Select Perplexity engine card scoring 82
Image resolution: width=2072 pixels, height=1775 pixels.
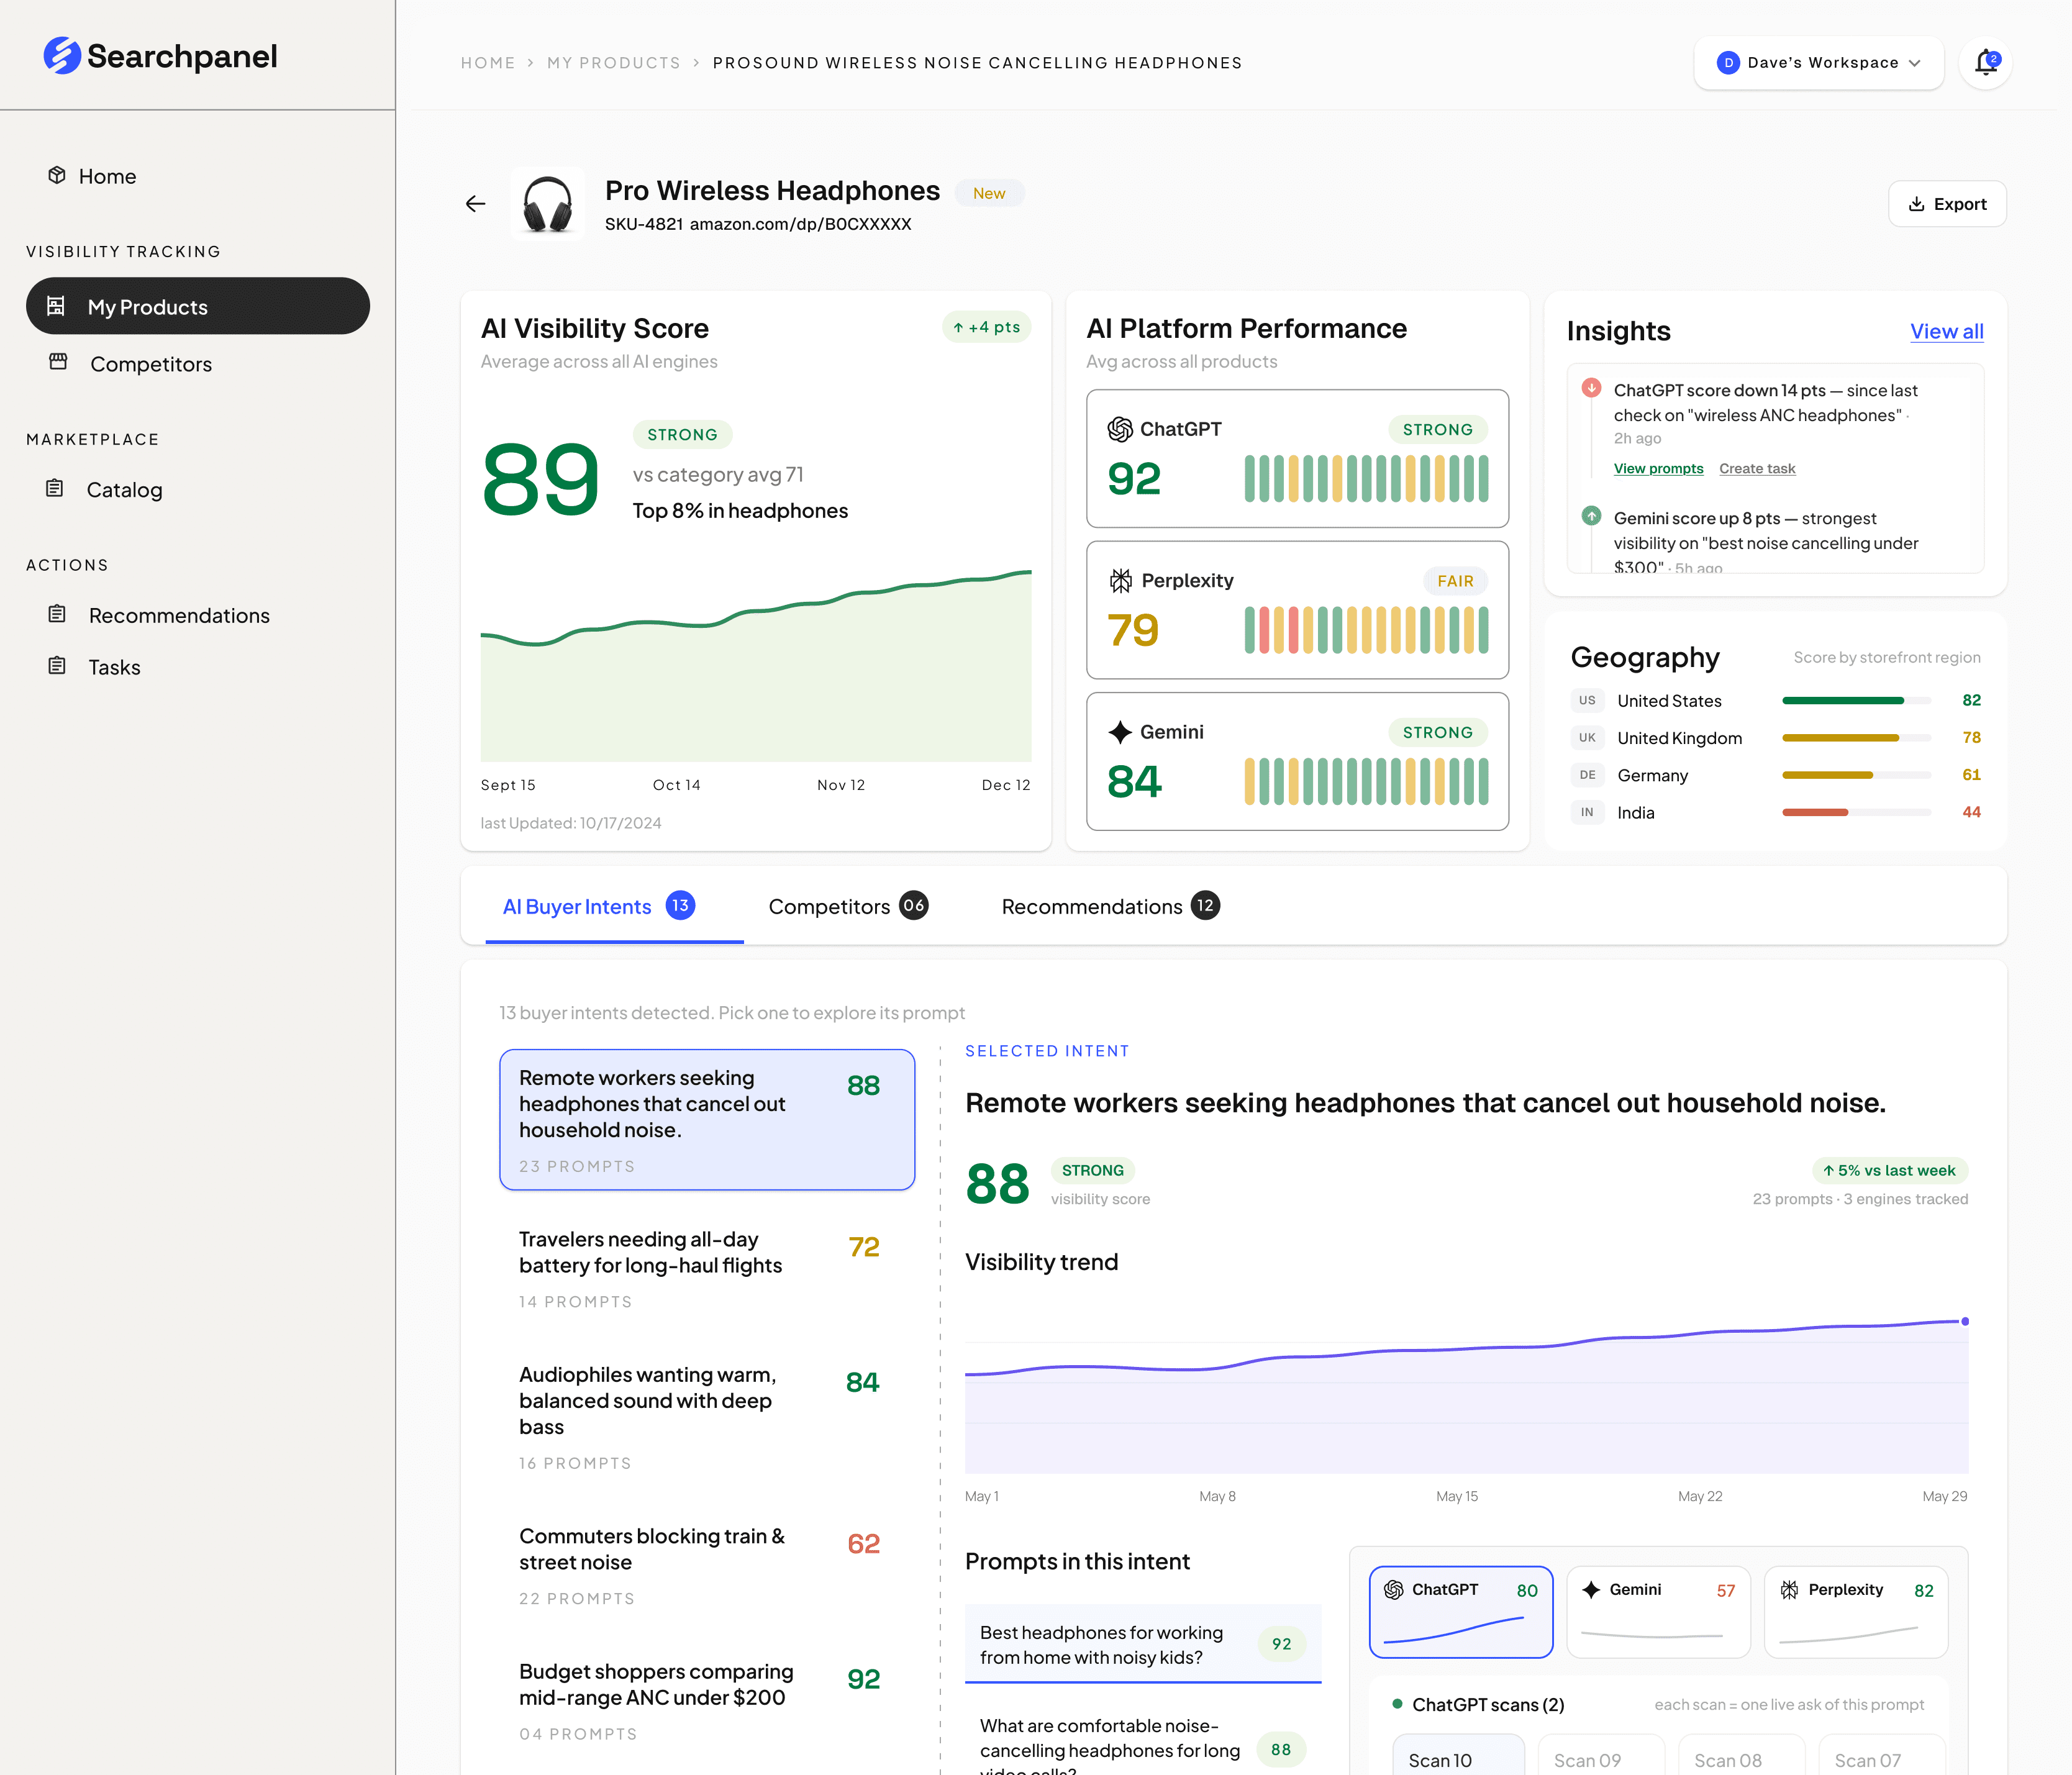coord(1855,1612)
